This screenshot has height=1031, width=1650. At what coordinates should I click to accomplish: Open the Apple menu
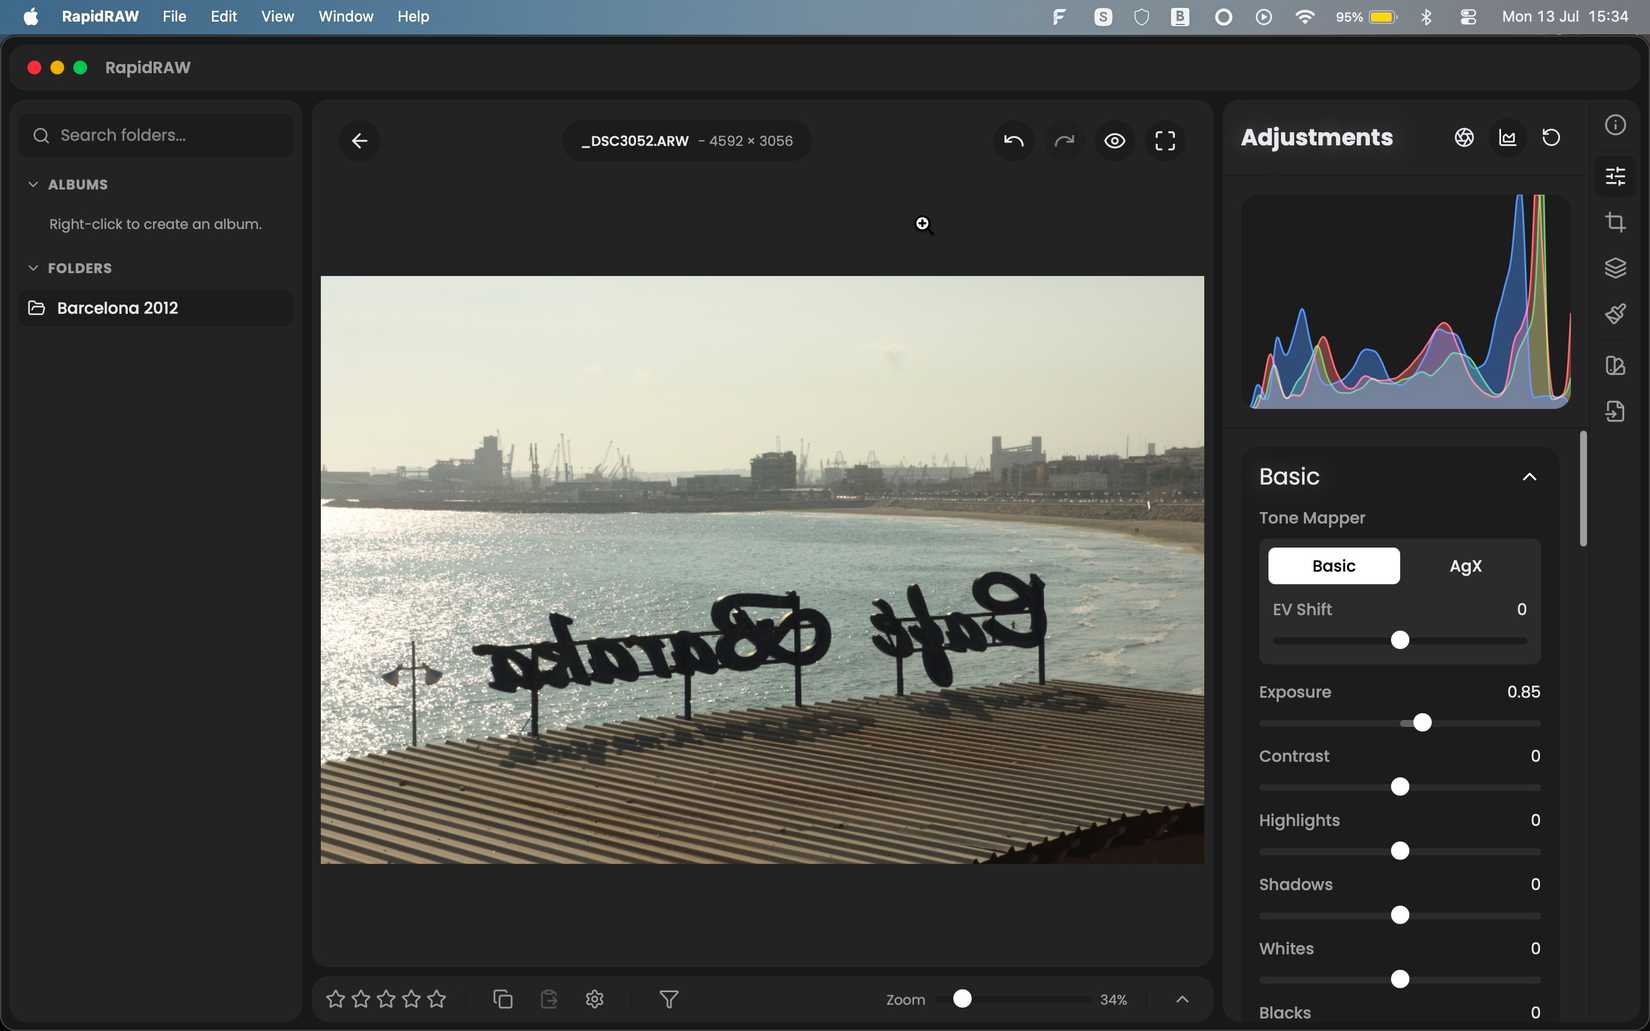click(30, 16)
